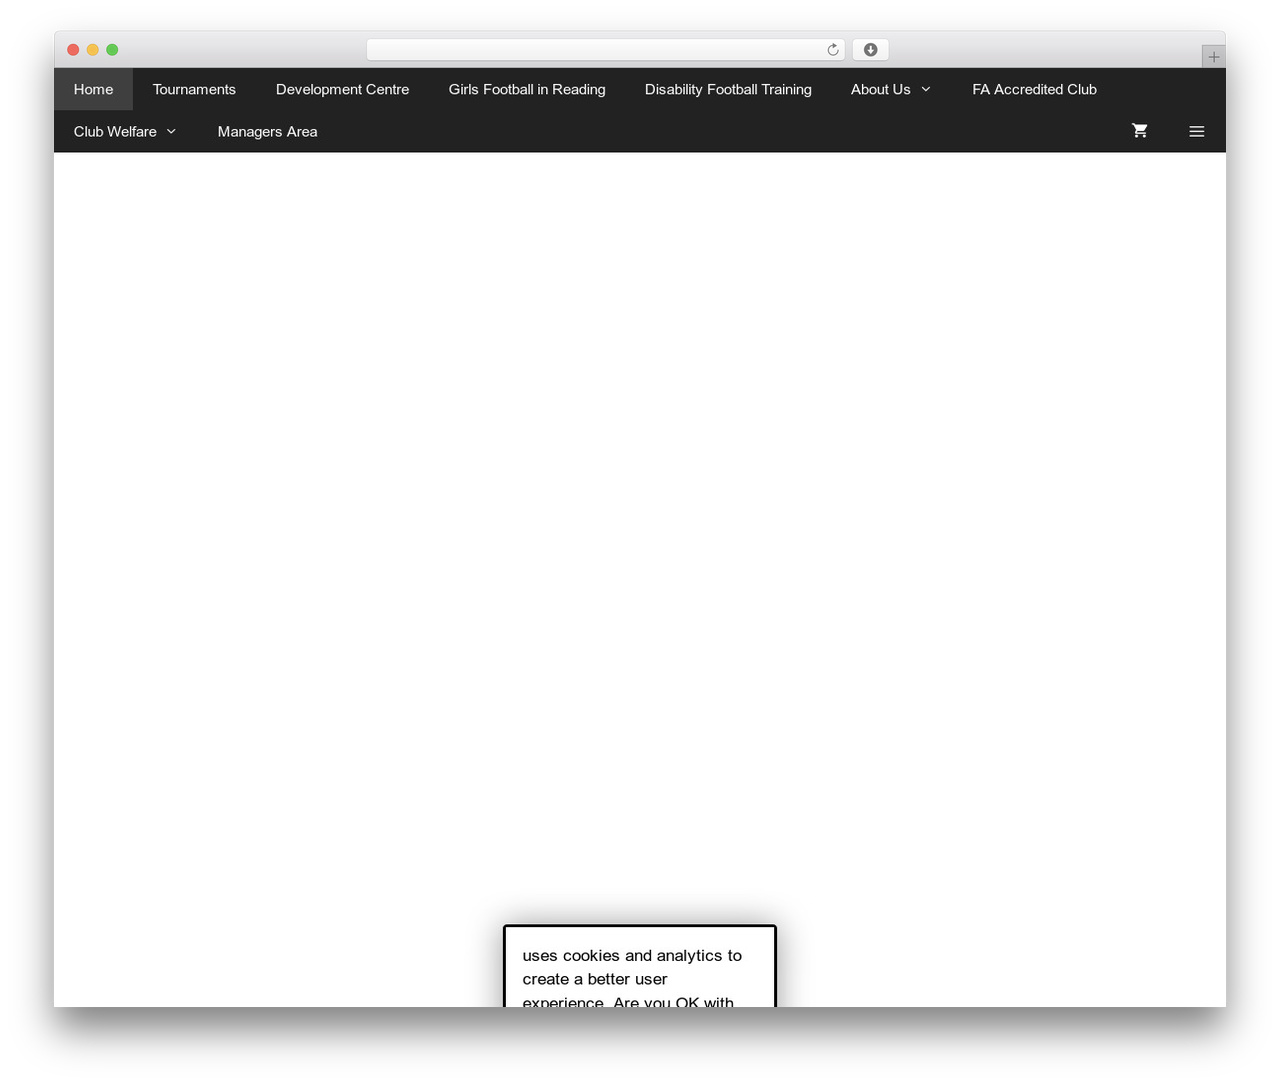This screenshot has height=1084, width=1280.
Task: Close window with red button
Action: [73, 50]
